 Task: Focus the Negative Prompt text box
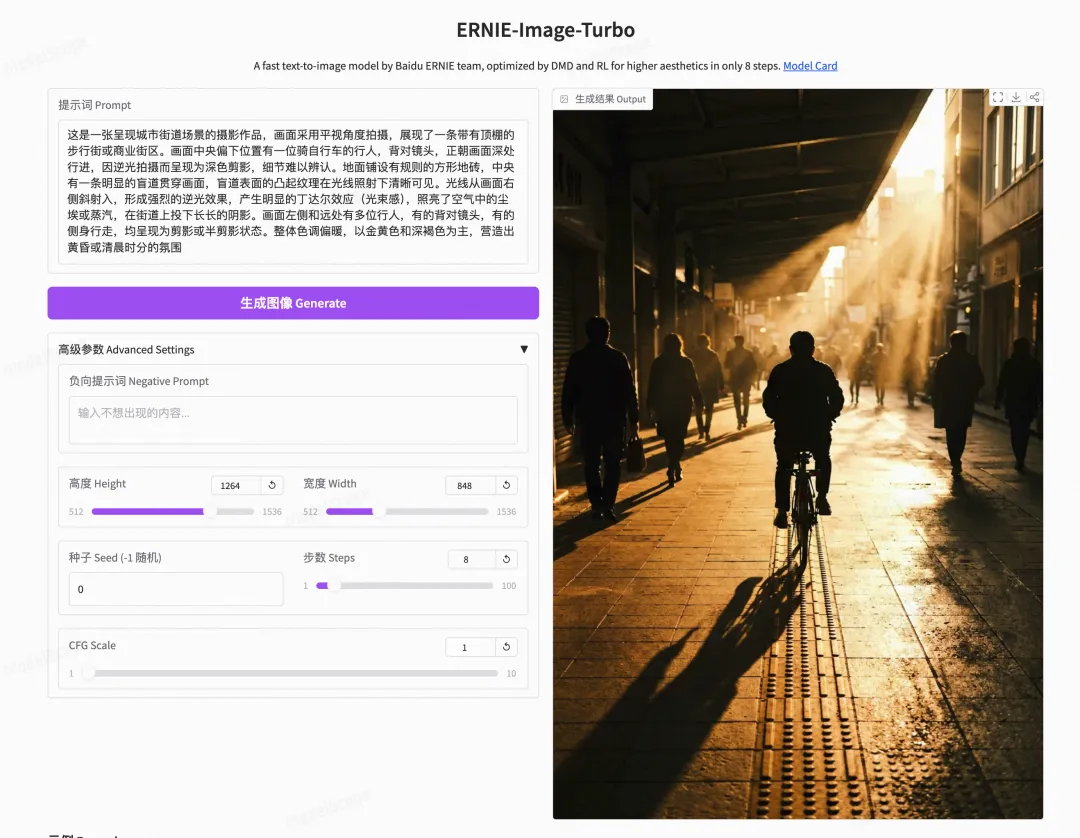(x=293, y=420)
